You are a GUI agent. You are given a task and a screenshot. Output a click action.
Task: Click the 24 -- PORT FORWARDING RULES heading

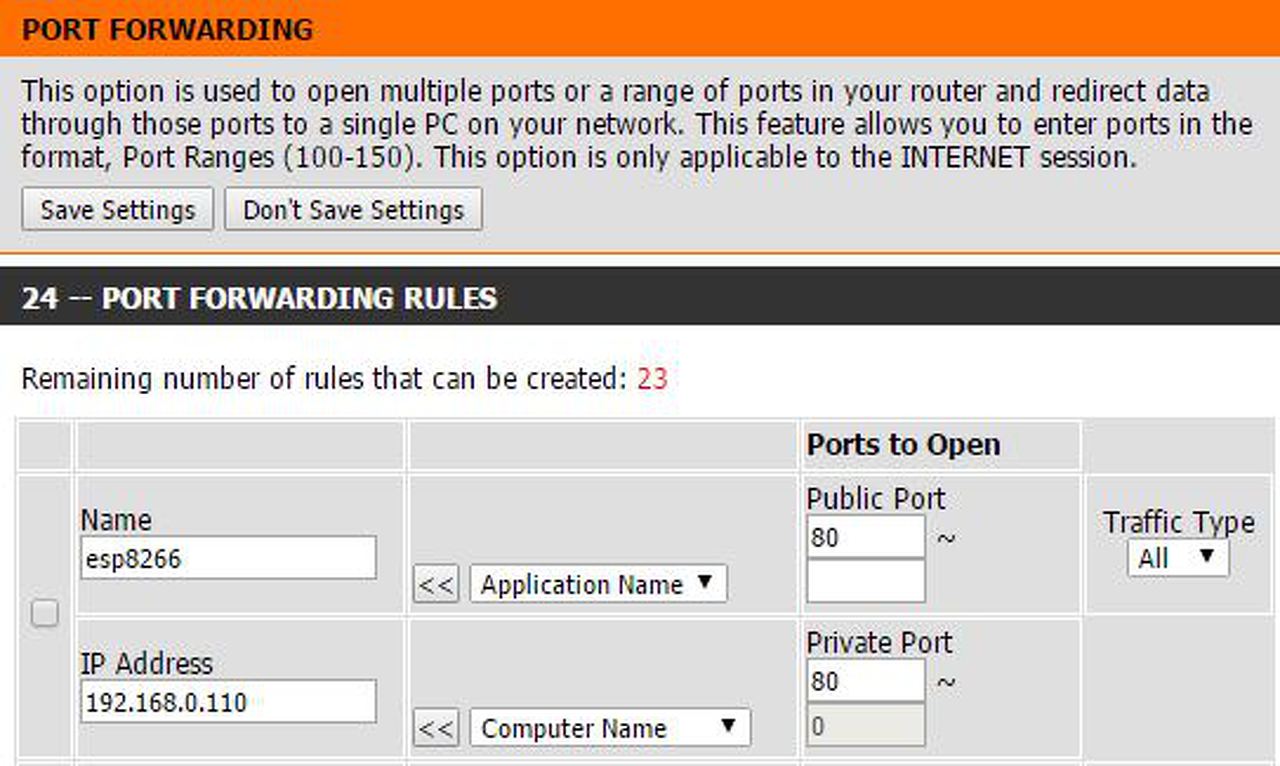[259, 298]
